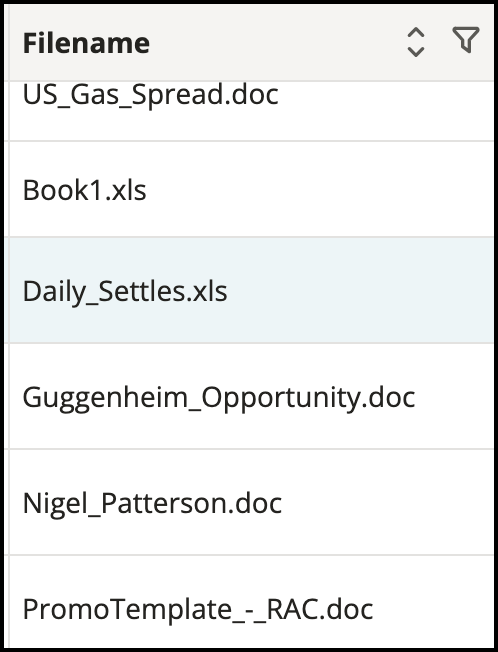Toggle sorting with the Filename sort arrows
The image size is (498, 652).
tap(416, 42)
